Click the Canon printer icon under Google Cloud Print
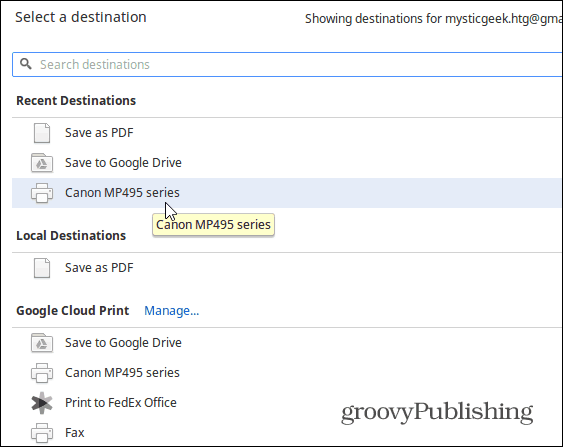The width and height of the screenshot is (563, 447). coord(42,373)
